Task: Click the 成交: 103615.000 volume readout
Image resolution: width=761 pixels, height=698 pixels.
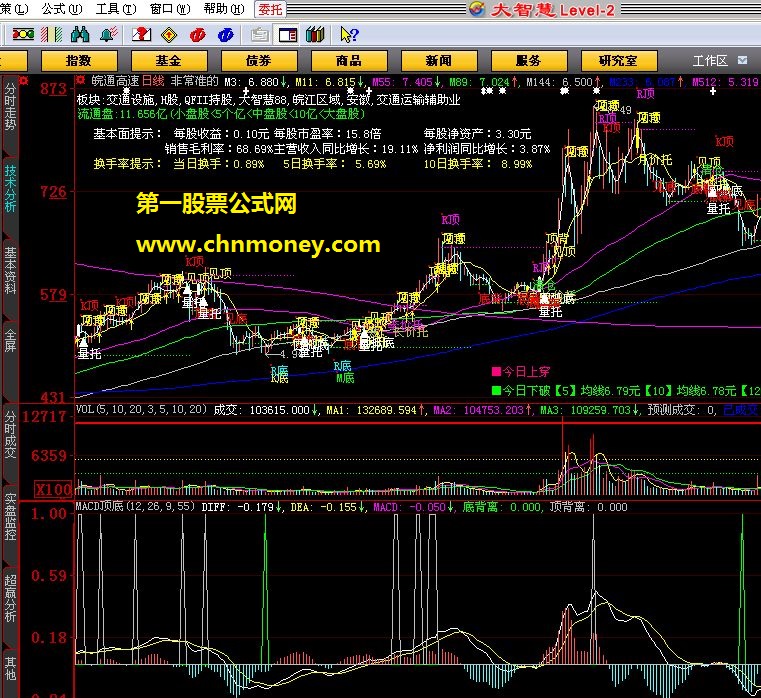Action: (265, 410)
